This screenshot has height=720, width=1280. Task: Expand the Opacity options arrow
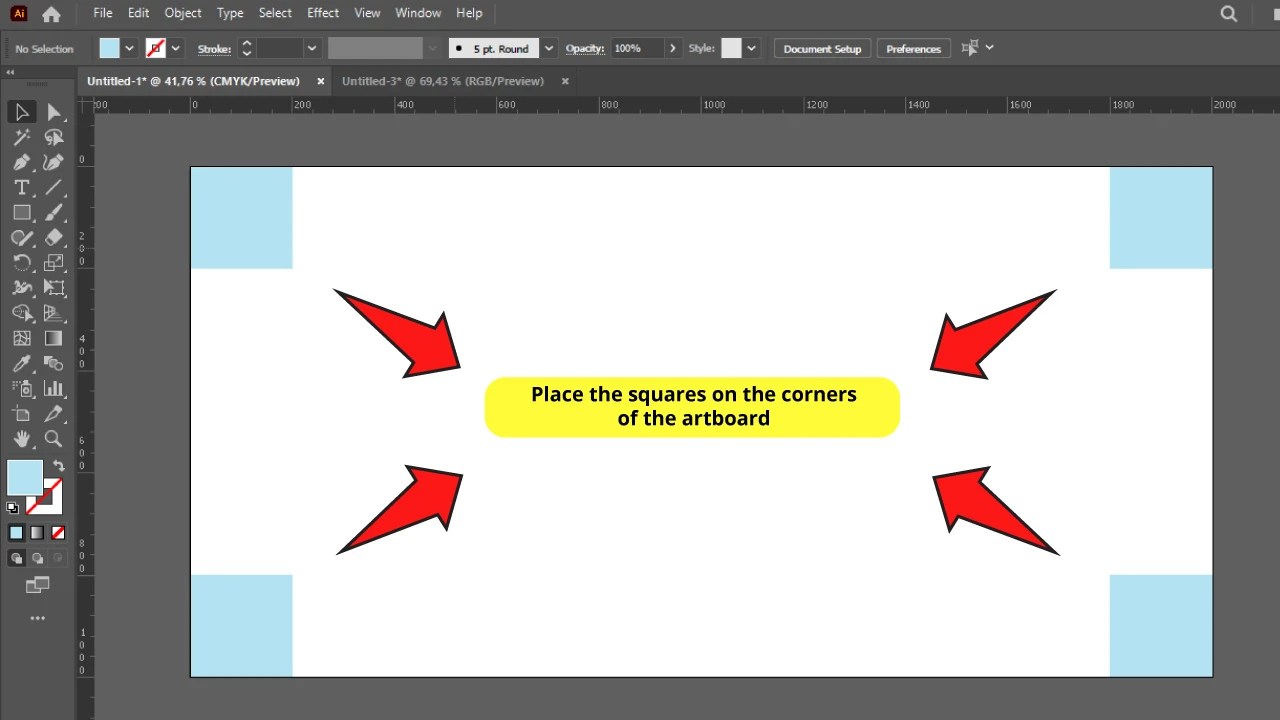pyautogui.click(x=672, y=47)
